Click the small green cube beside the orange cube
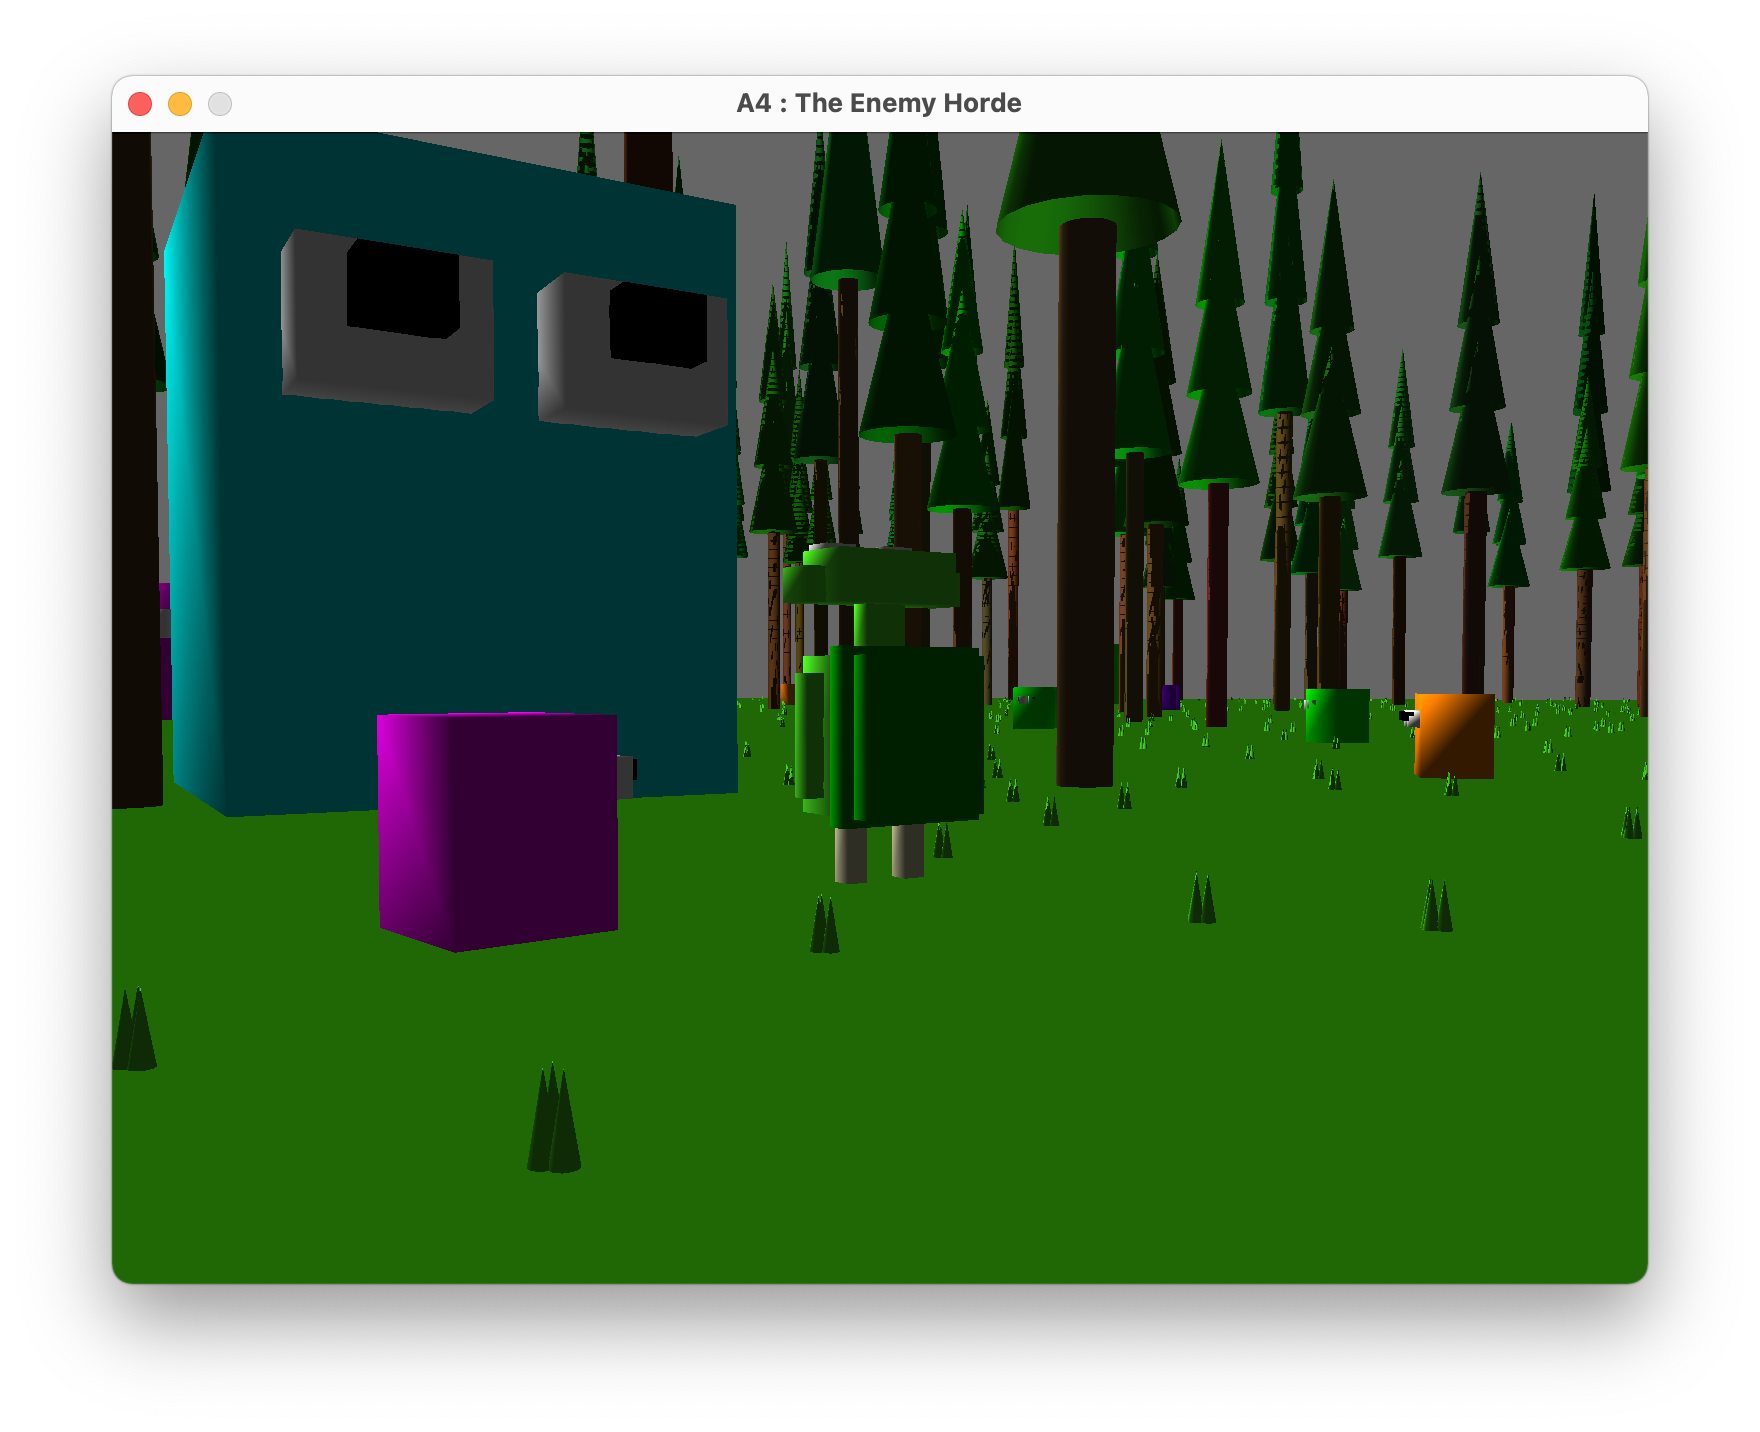The height and width of the screenshot is (1432, 1760). pos(1336,714)
